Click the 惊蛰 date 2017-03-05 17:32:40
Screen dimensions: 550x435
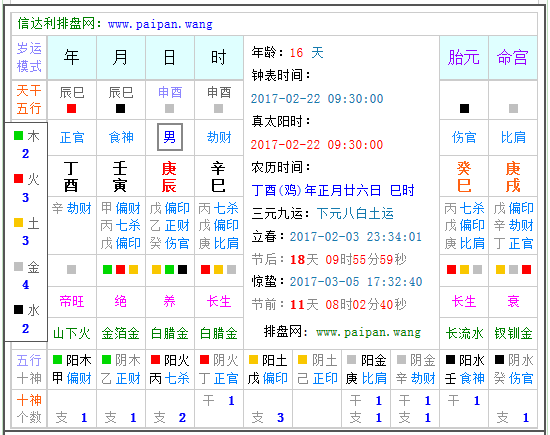[356, 282]
